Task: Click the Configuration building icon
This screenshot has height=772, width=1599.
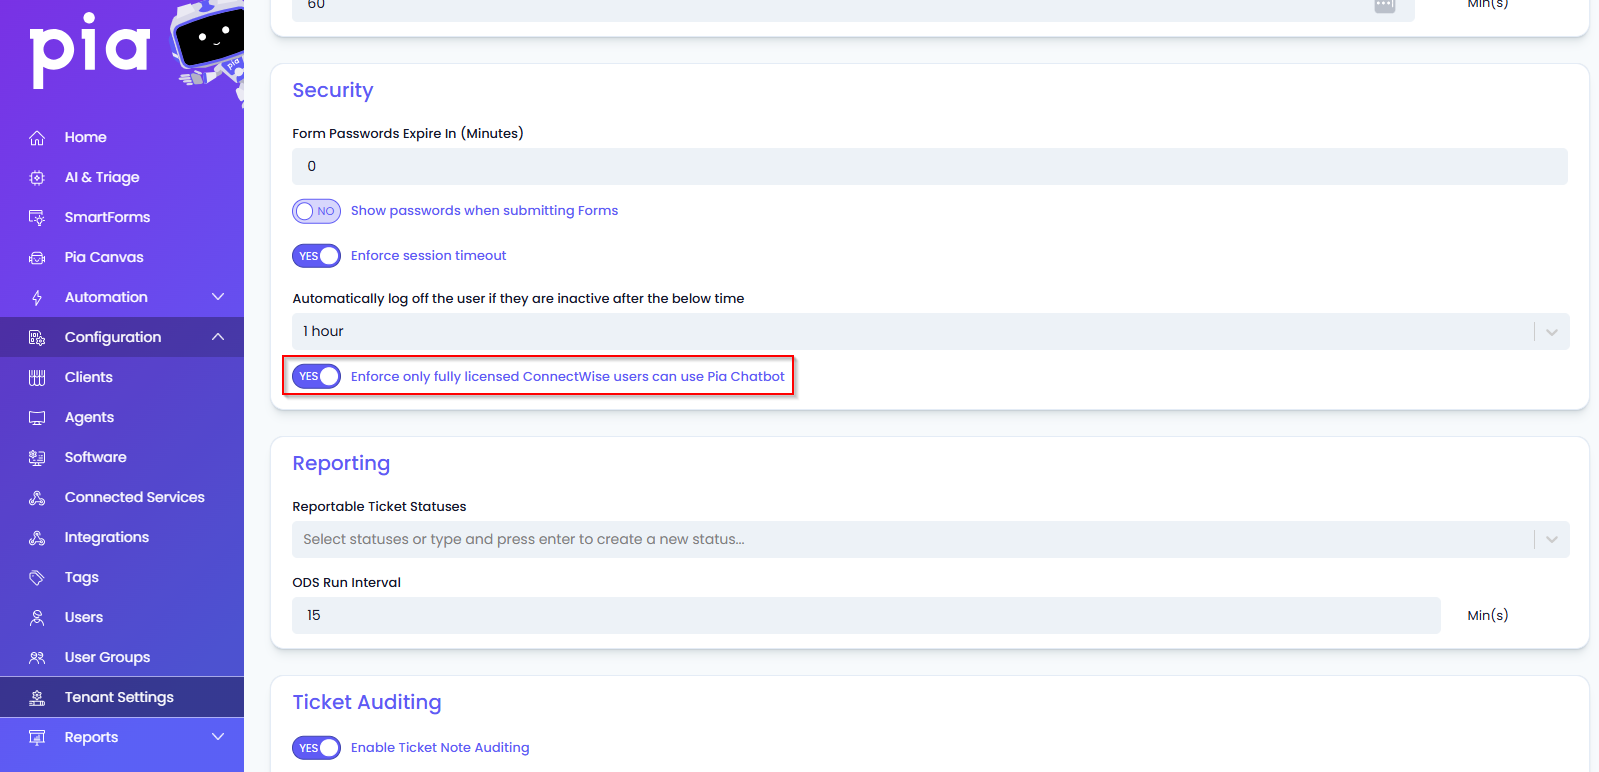Action: pyautogui.click(x=37, y=337)
